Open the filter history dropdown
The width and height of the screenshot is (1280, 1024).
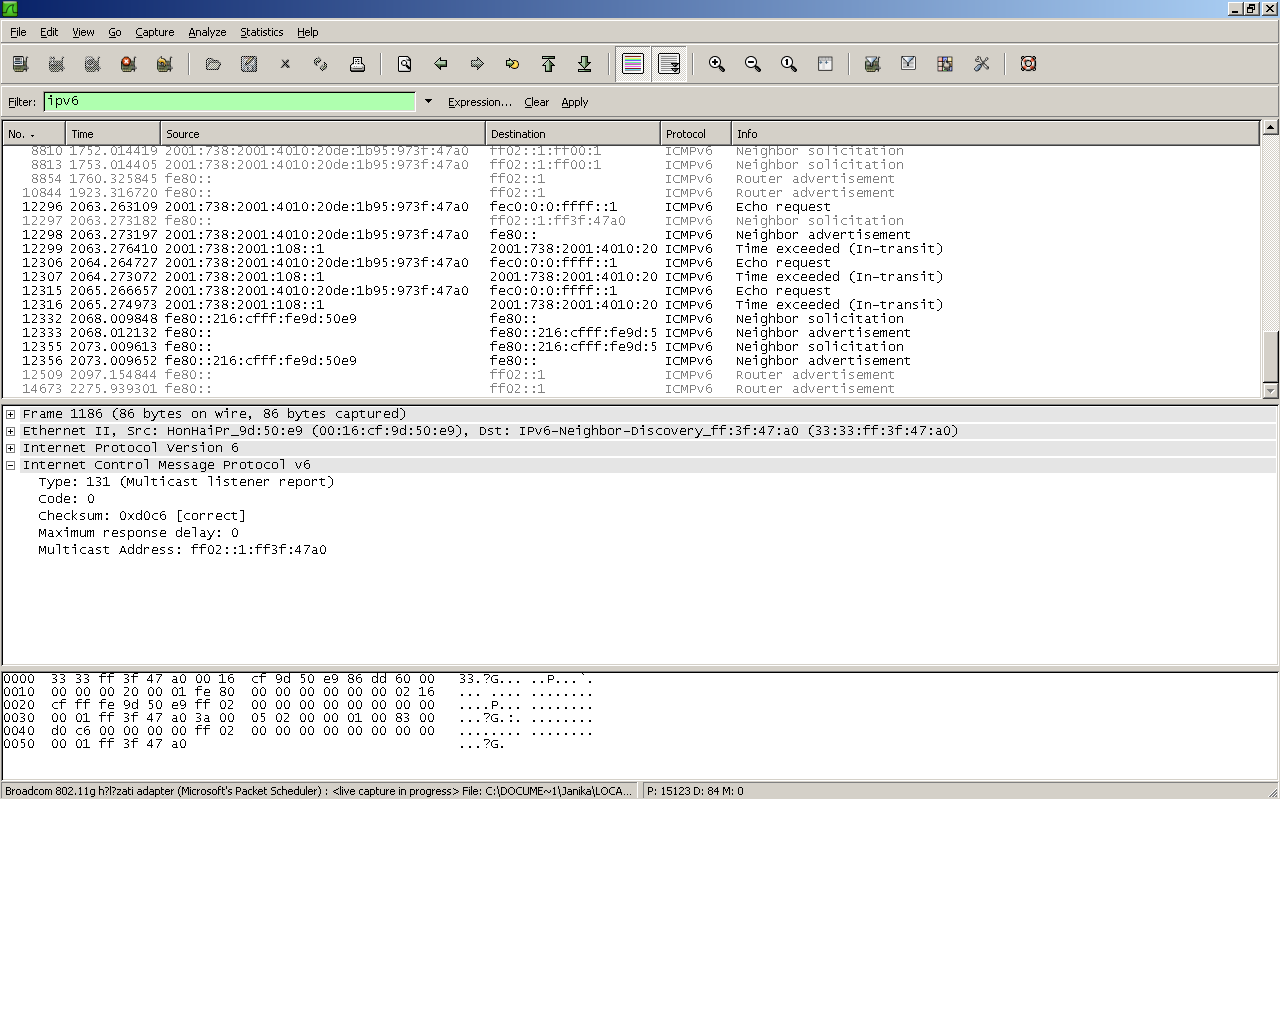coord(428,101)
